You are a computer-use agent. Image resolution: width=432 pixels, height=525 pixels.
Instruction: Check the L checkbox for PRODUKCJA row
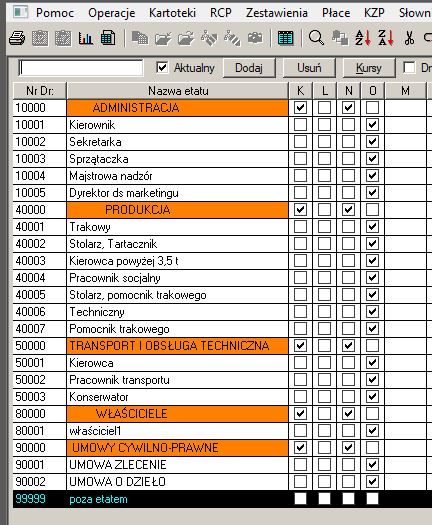pos(324,210)
